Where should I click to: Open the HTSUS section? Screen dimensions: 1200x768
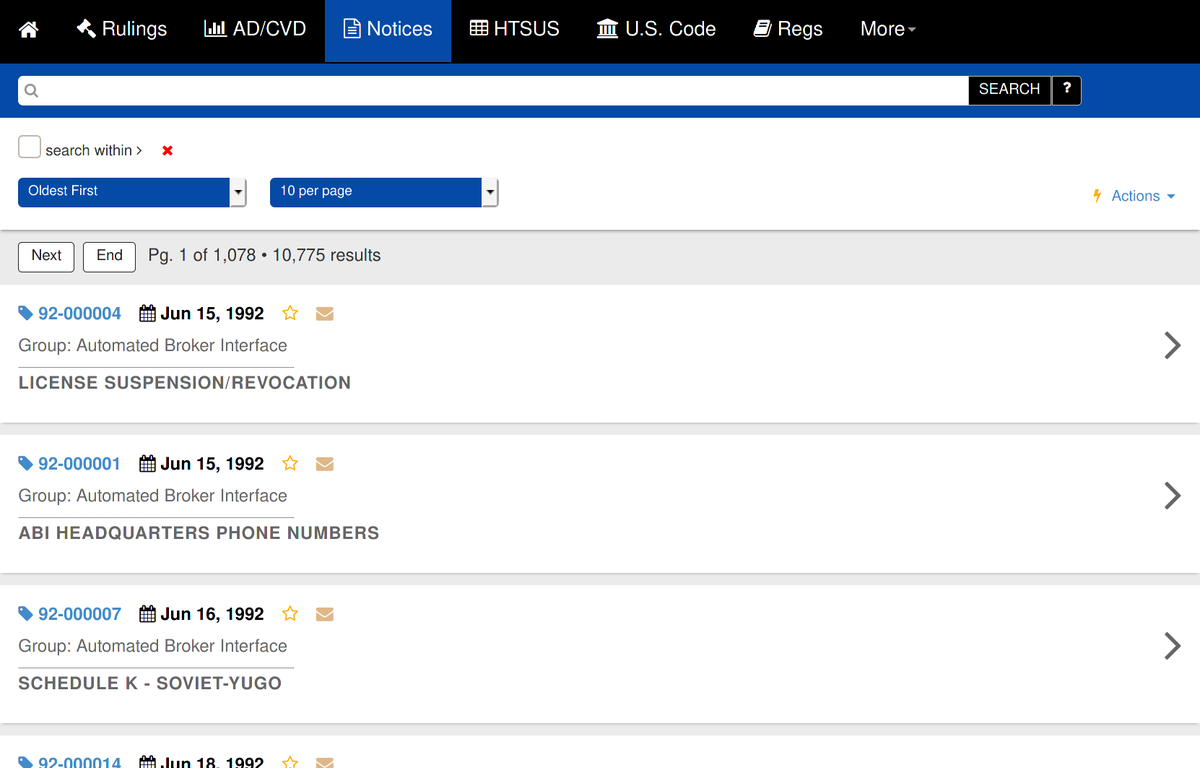pos(514,29)
